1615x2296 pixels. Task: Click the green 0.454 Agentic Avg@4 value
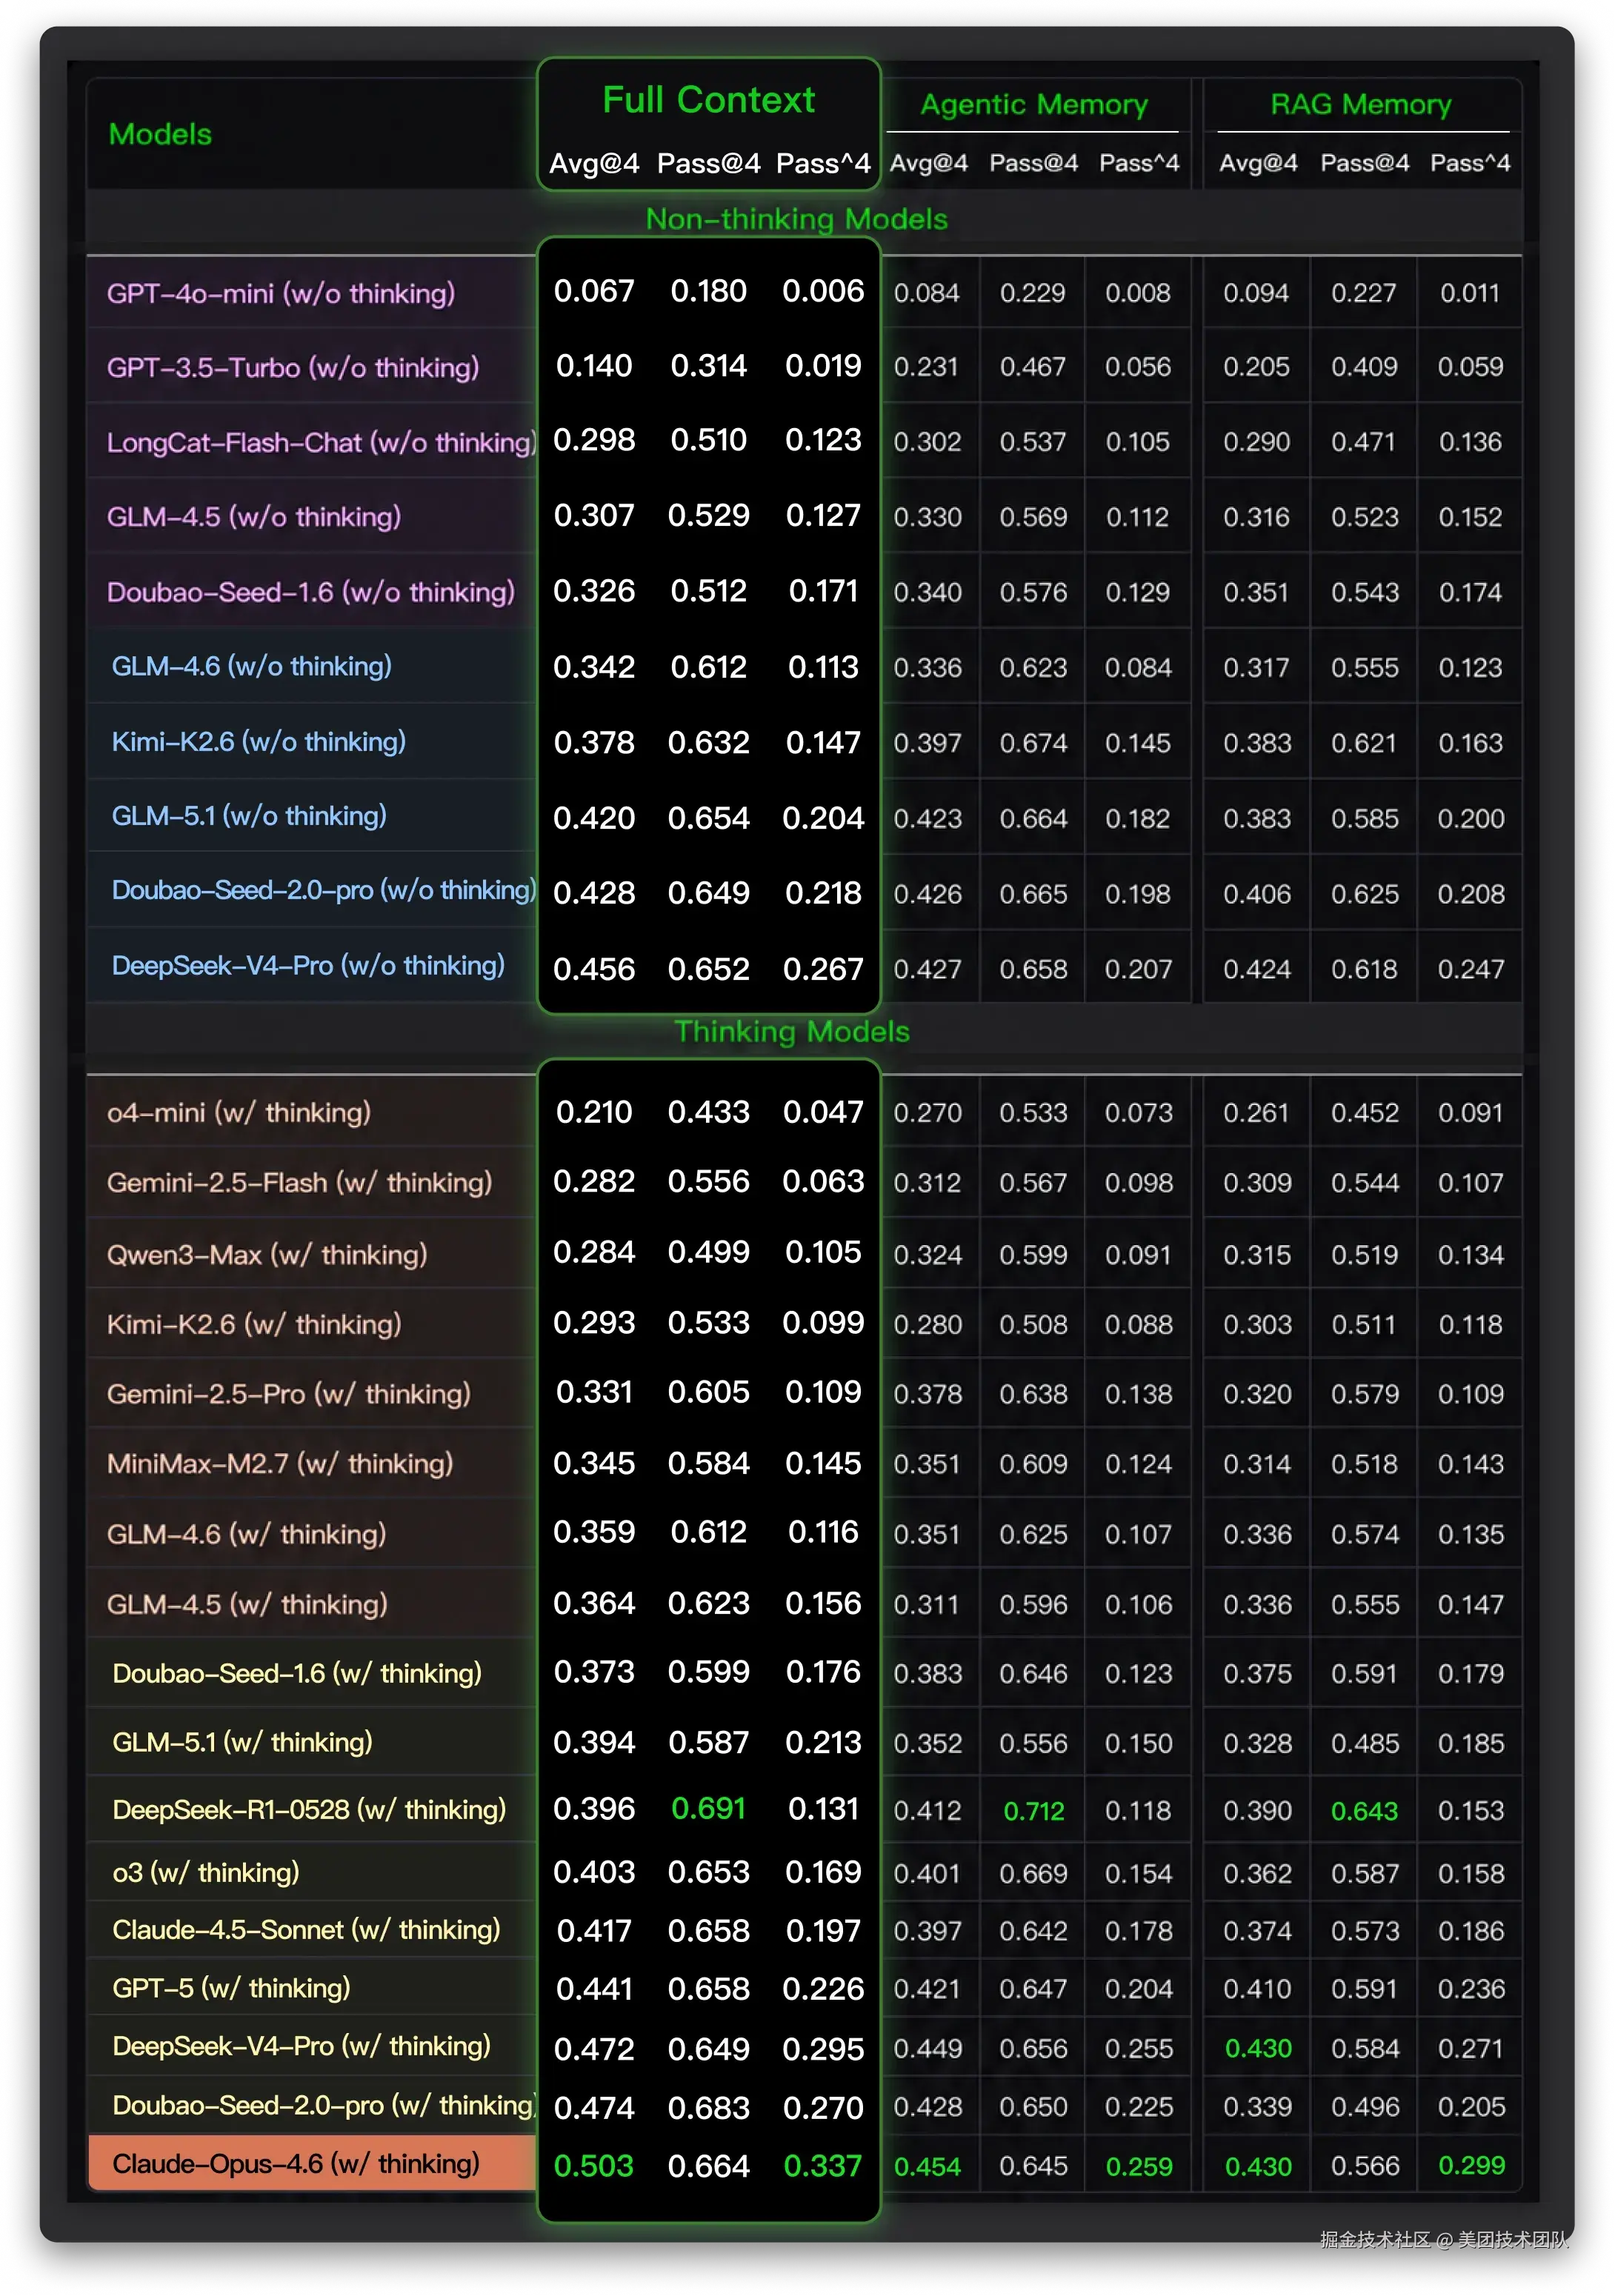(x=927, y=2166)
